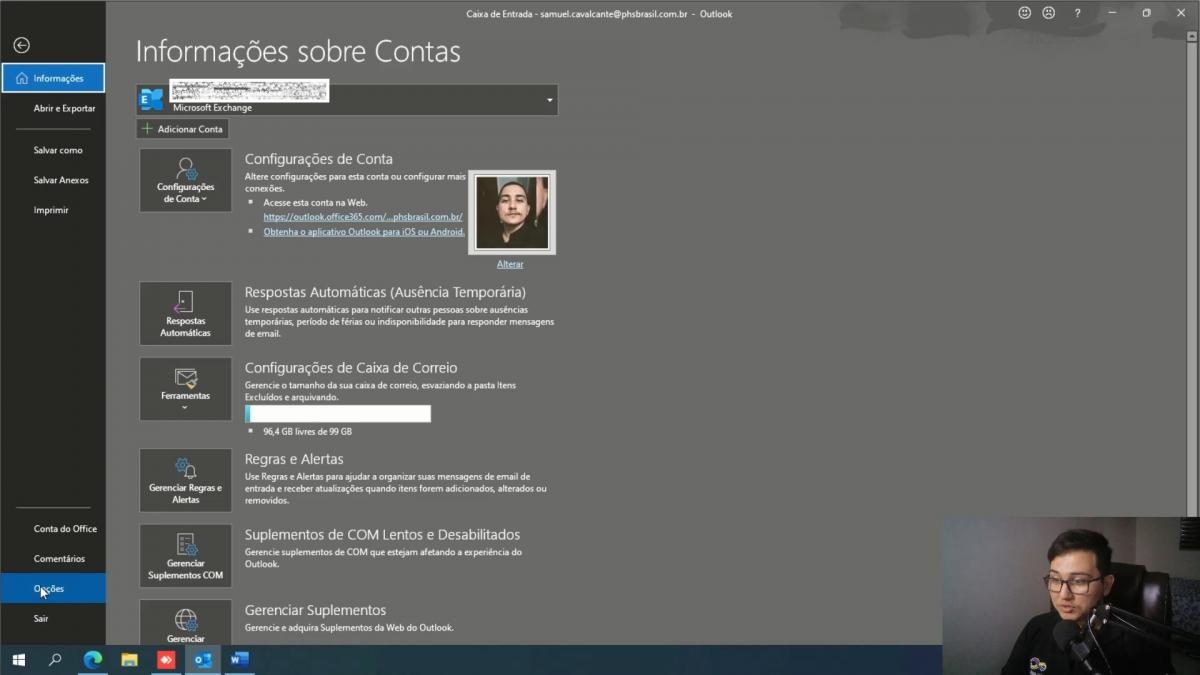Expand the Ferramentas dropdown button
Screen dimensions: 1200x675
(x=185, y=389)
